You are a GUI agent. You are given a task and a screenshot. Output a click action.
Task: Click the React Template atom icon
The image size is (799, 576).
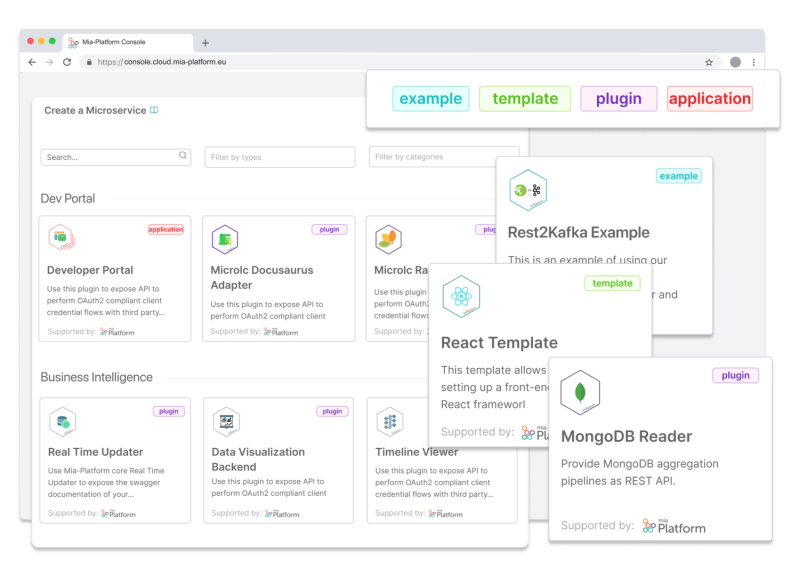tap(461, 296)
